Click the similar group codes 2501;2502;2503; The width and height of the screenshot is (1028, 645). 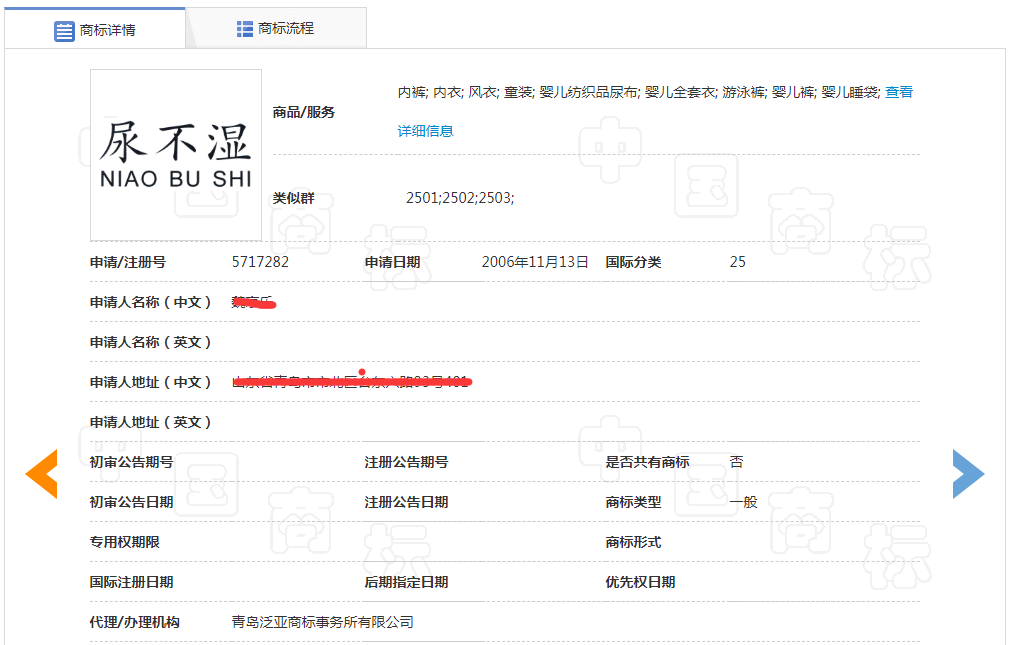(460, 198)
